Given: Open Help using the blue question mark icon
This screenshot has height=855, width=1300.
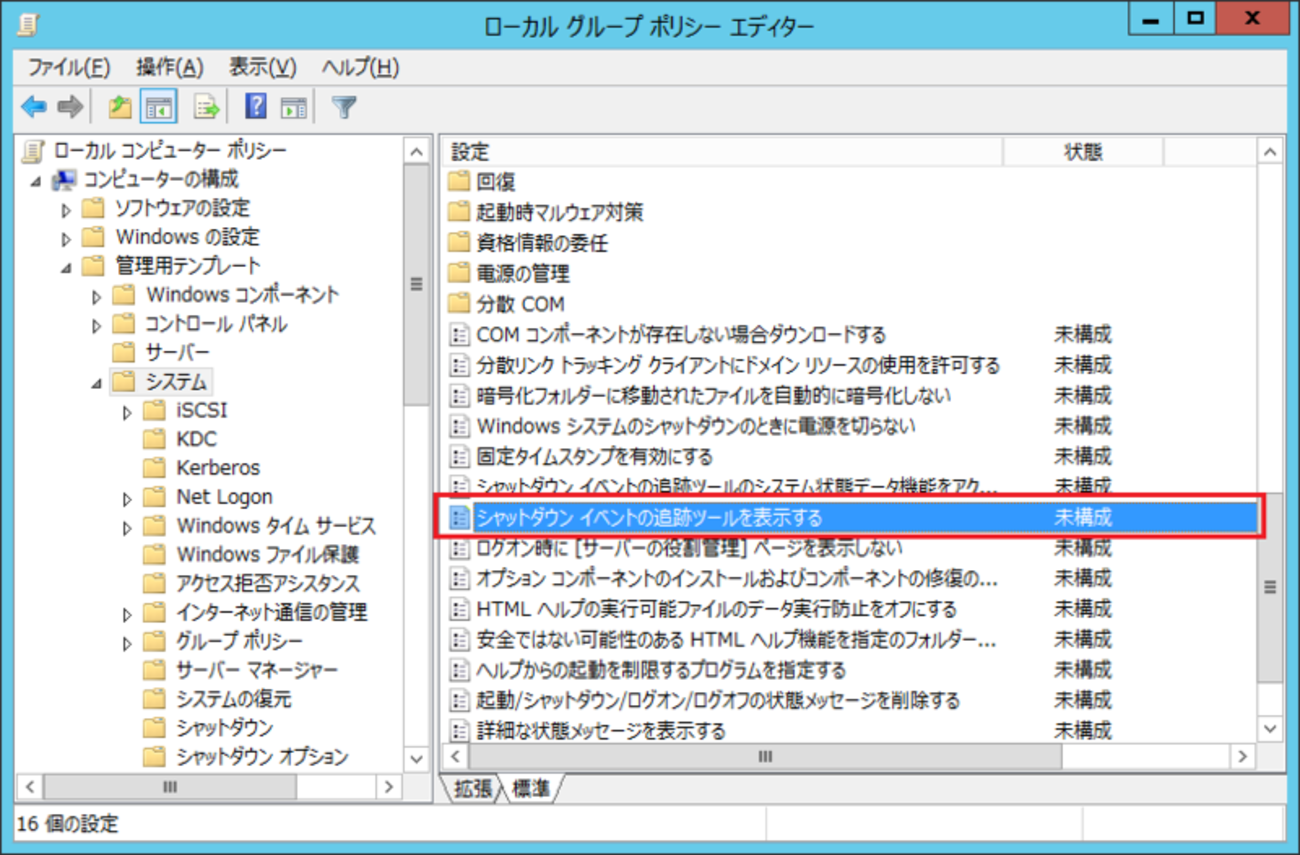Looking at the screenshot, I should [x=256, y=107].
